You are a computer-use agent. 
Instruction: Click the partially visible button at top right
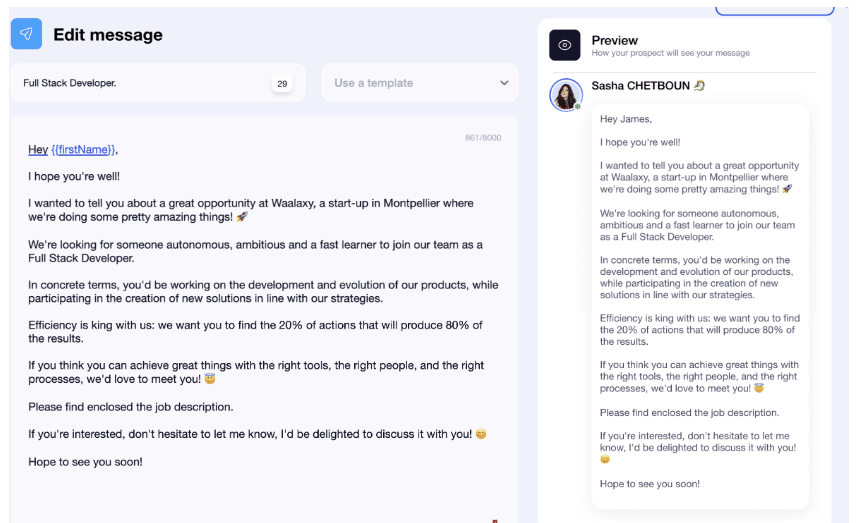(x=774, y=10)
